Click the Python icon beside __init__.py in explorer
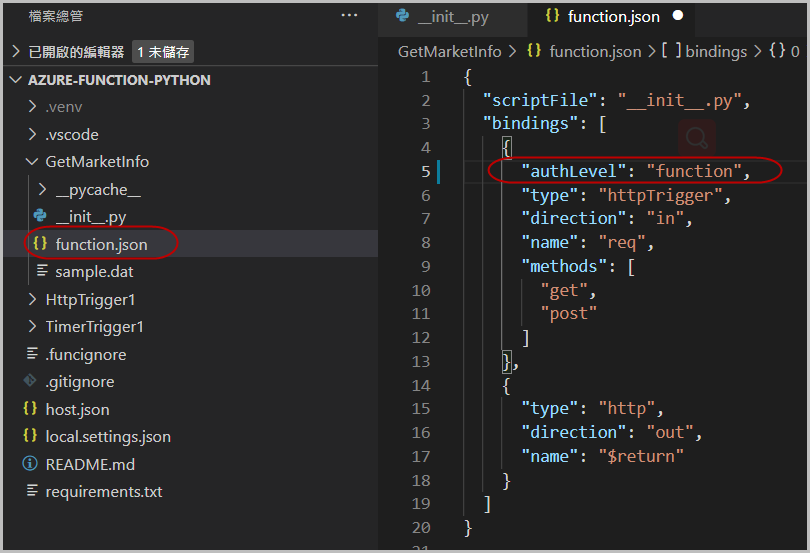The width and height of the screenshot is (810, 553). 40,216
